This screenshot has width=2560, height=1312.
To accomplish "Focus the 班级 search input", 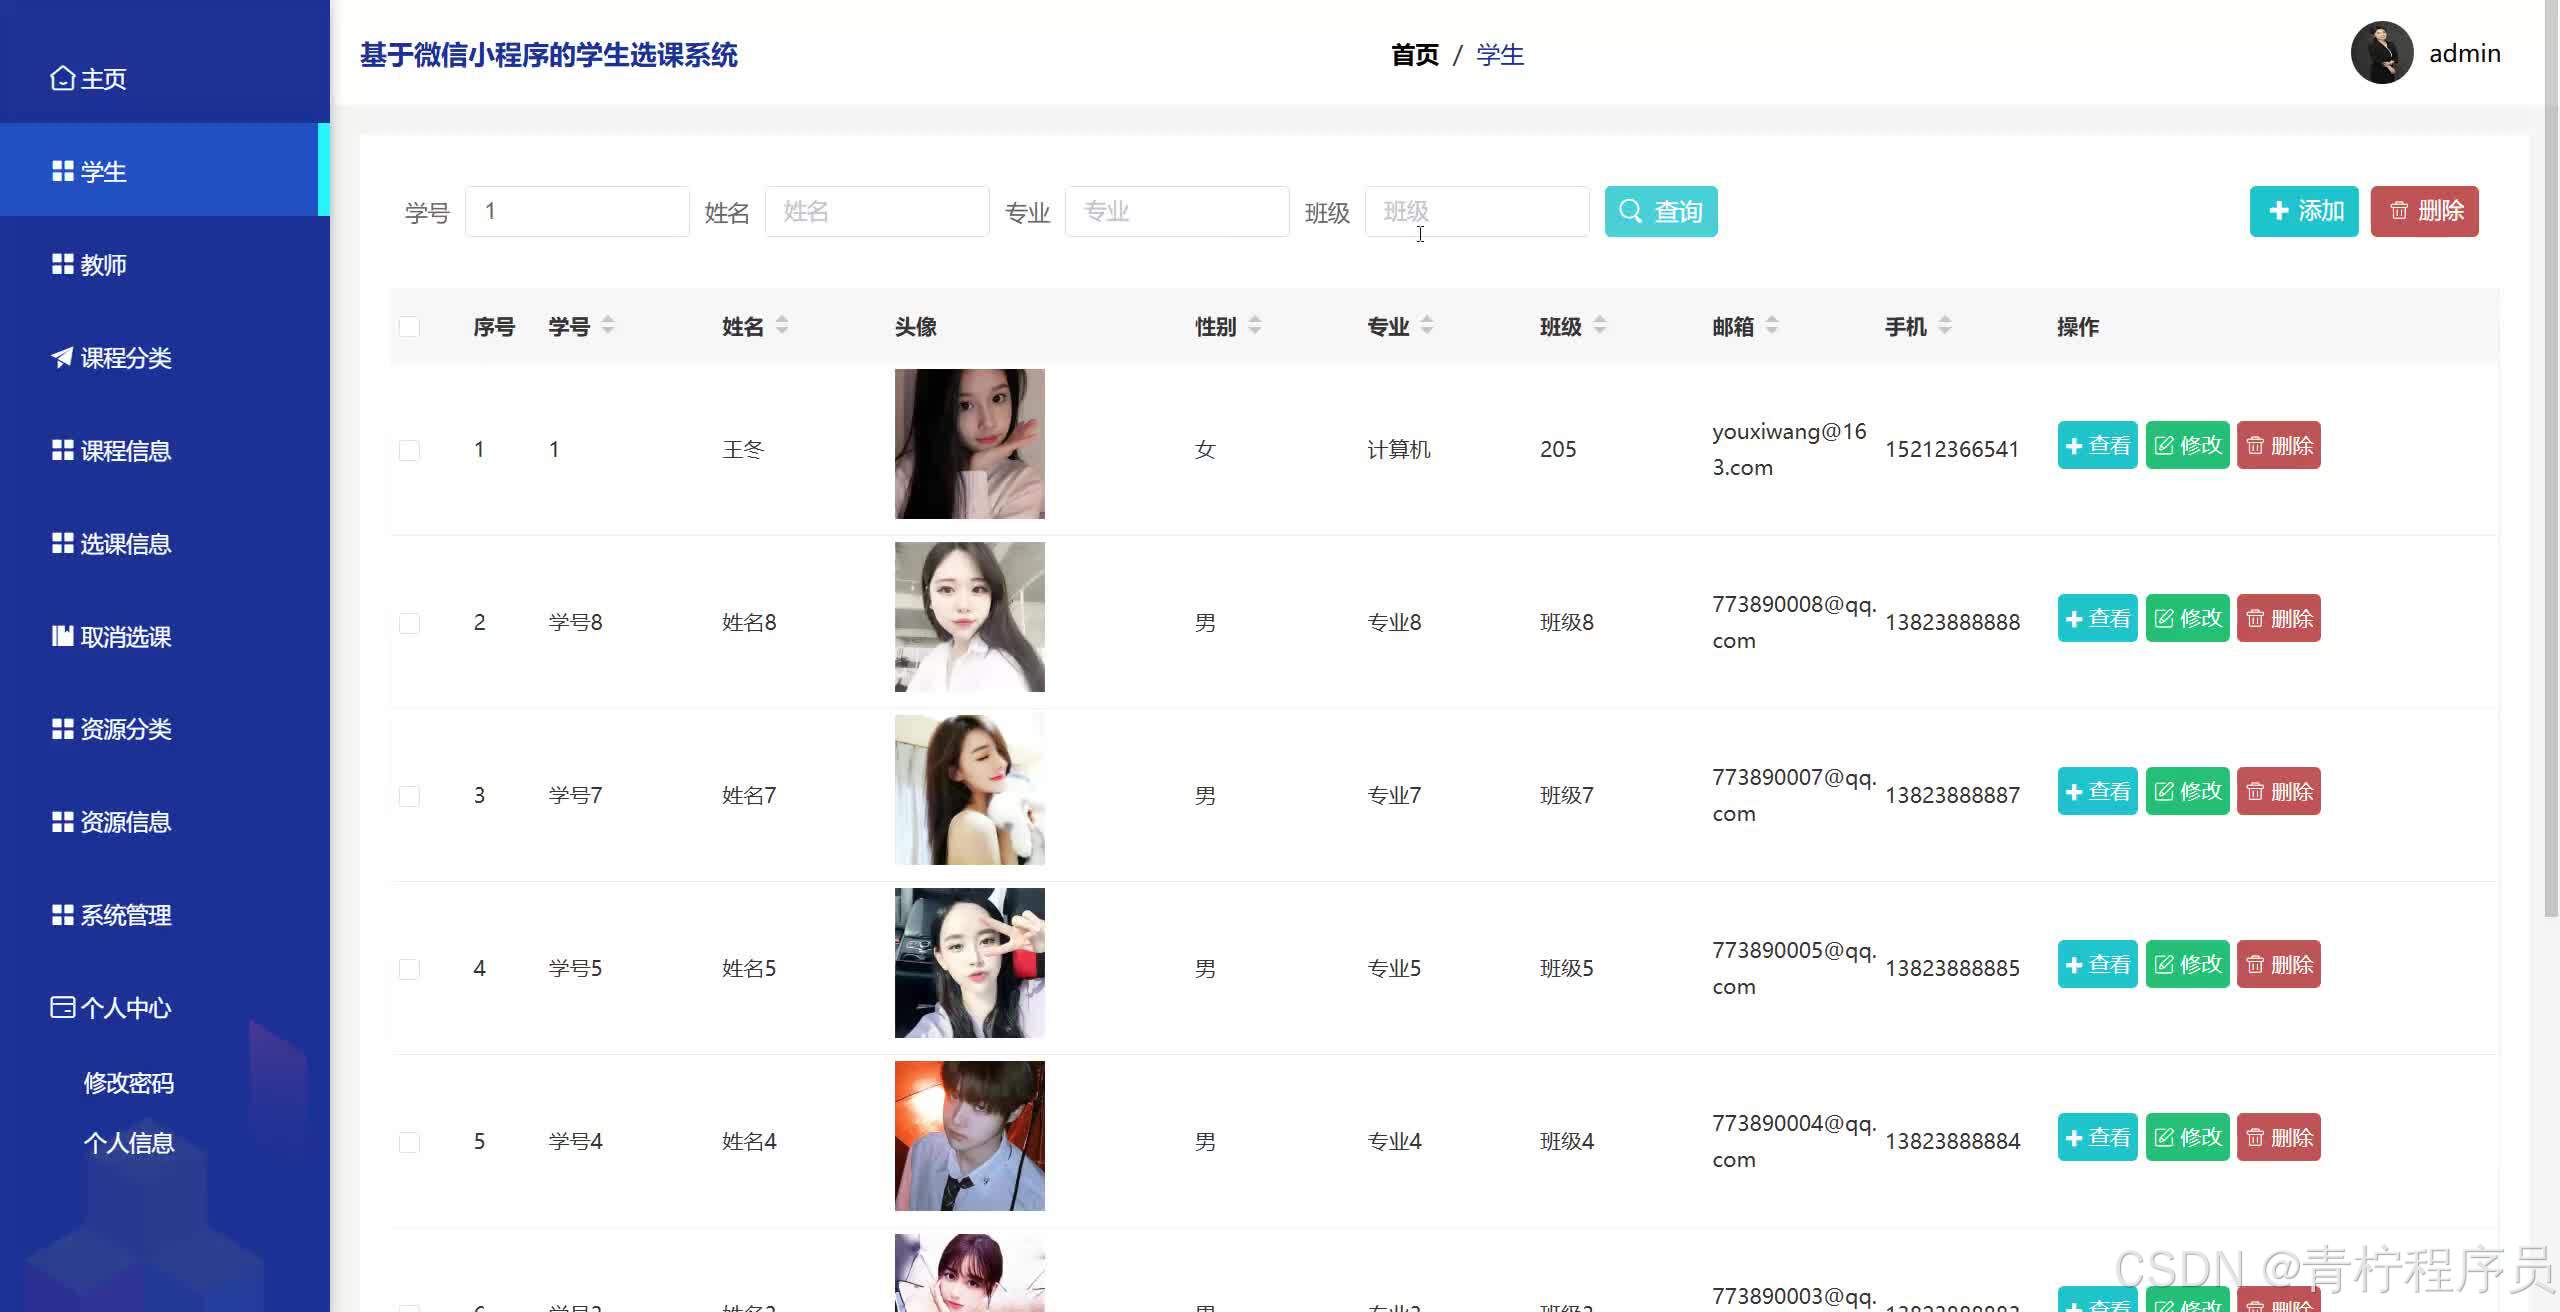I will point(1476,211).
